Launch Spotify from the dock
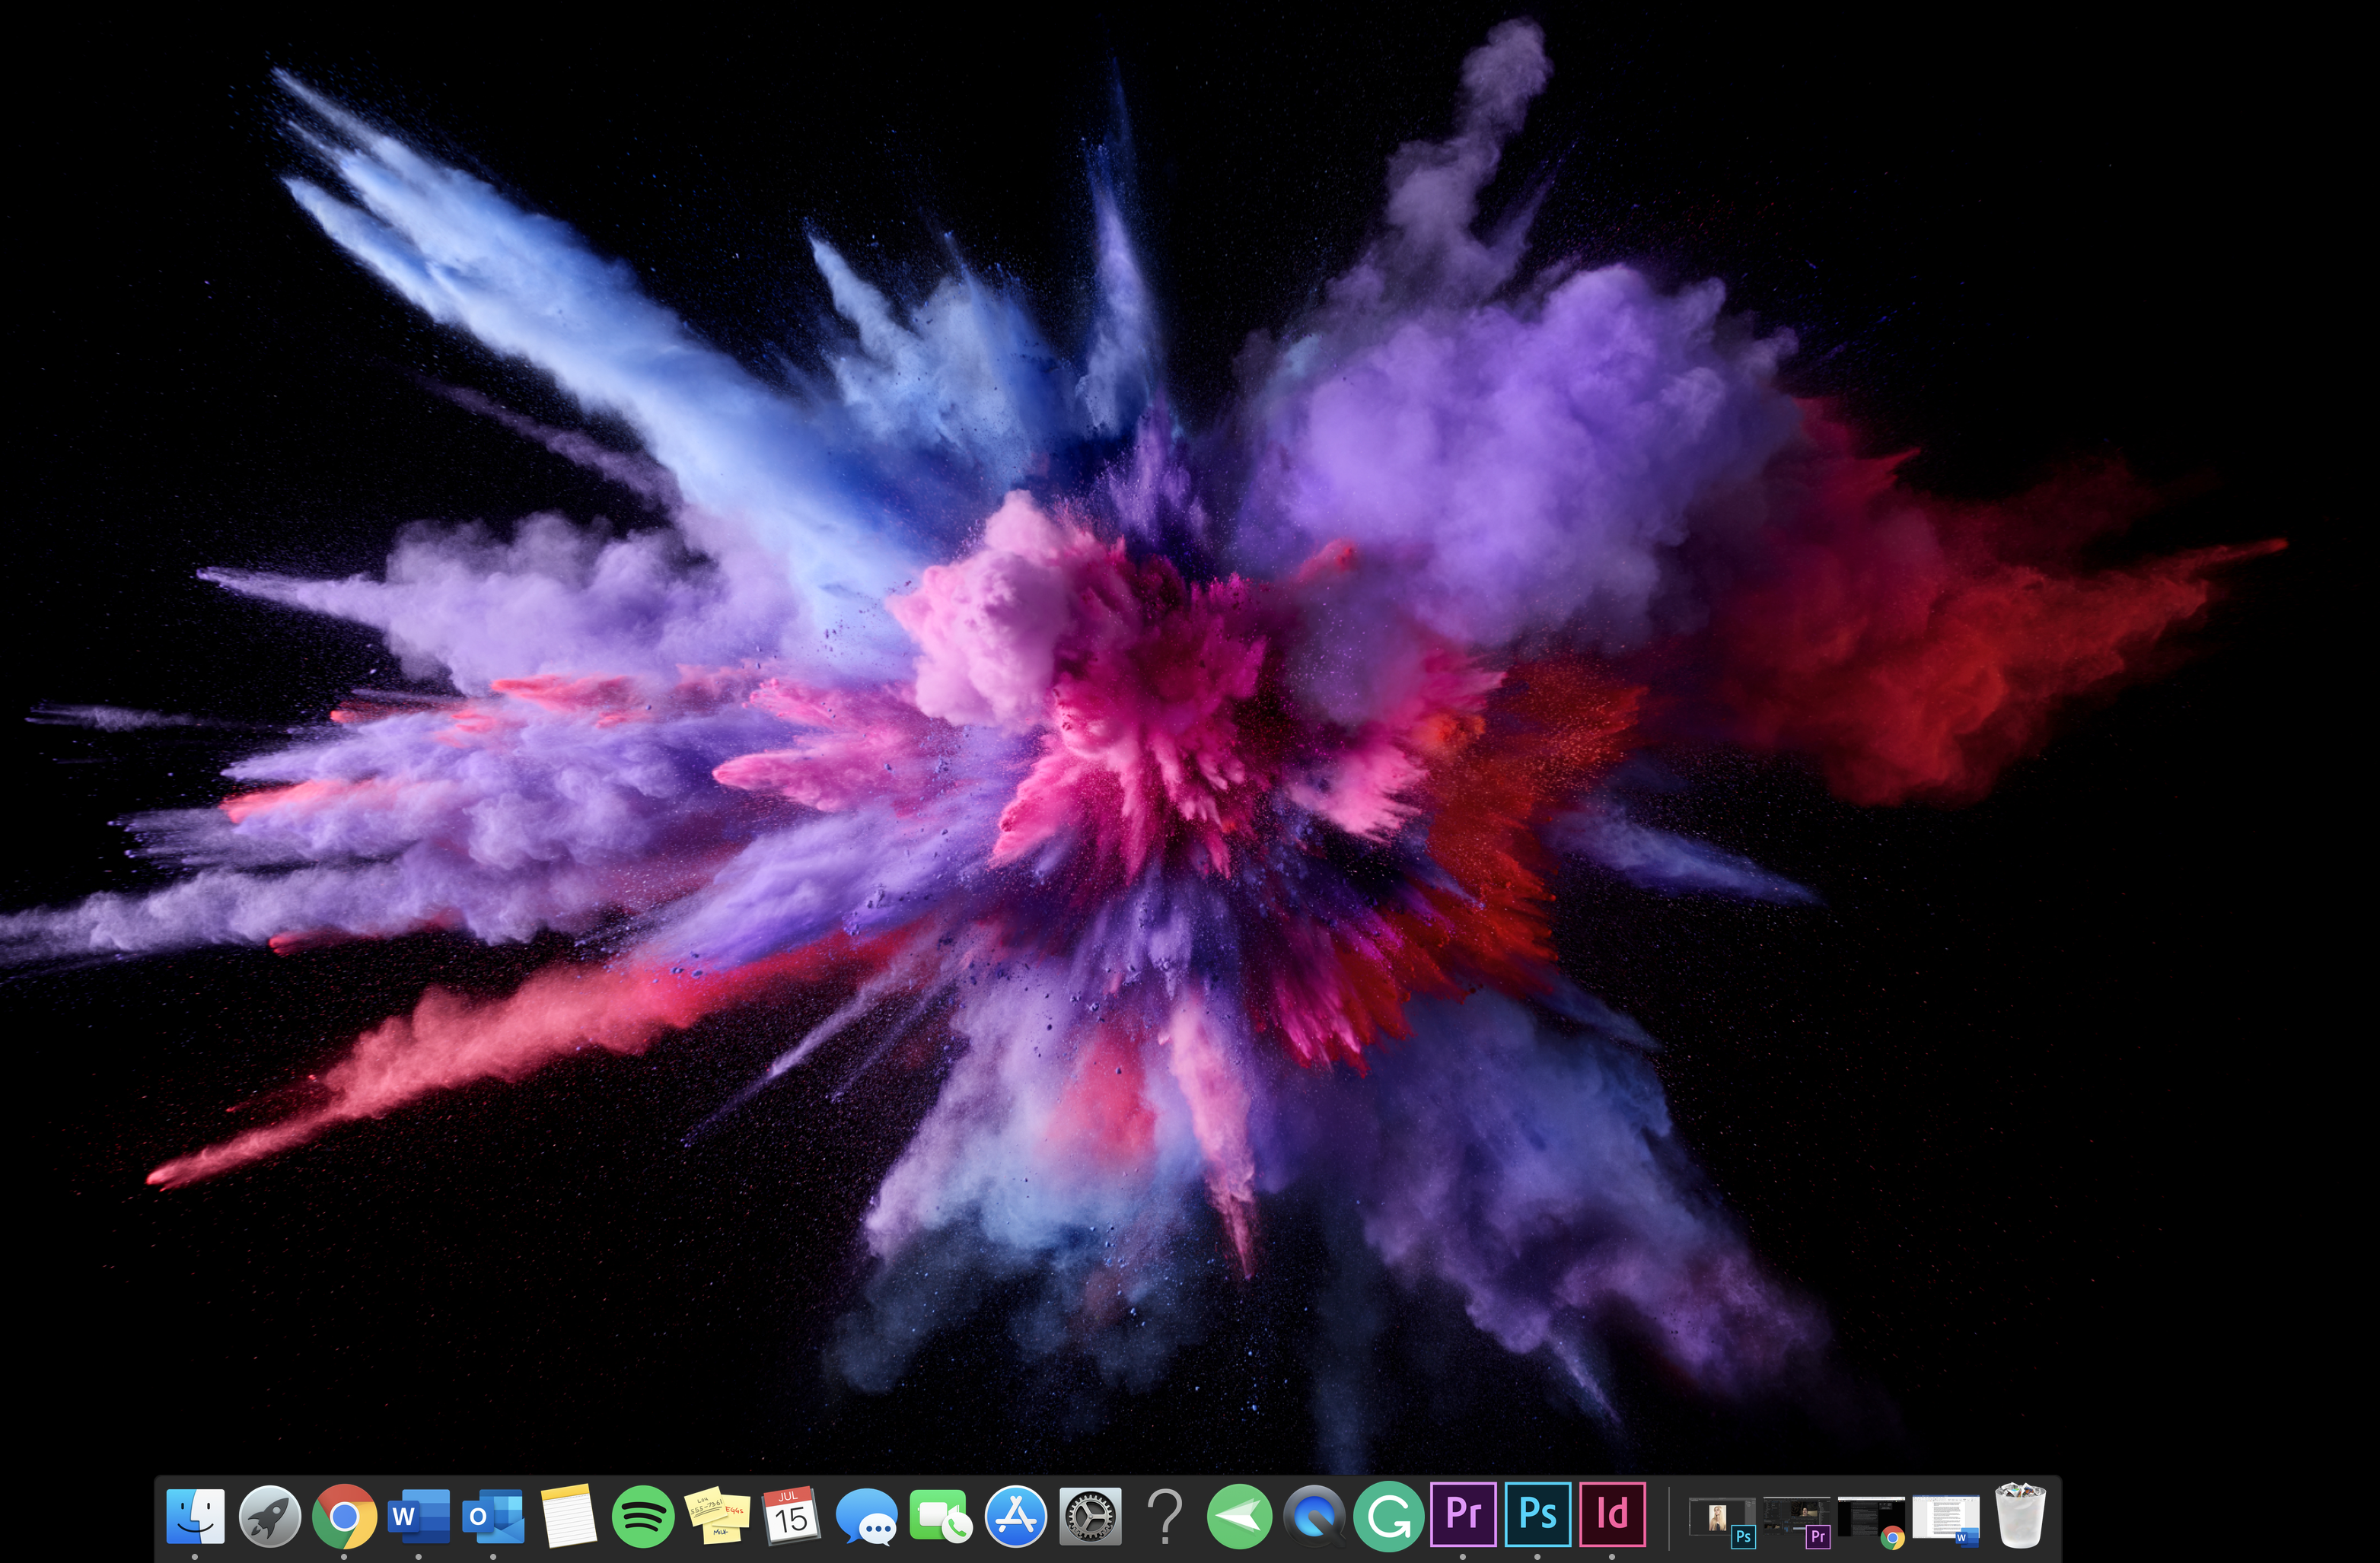The height and width of the screenshot is (1563, 2380). pyautogui.click(x=642, y=1516)
